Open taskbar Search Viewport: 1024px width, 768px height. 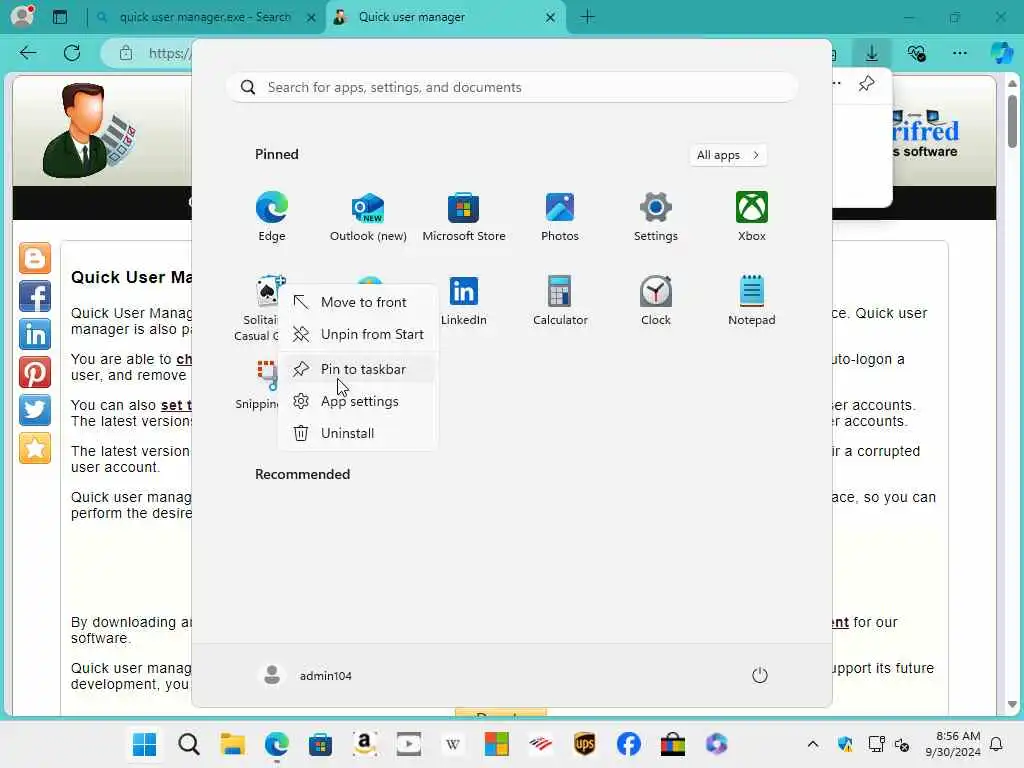pos(189,744)
